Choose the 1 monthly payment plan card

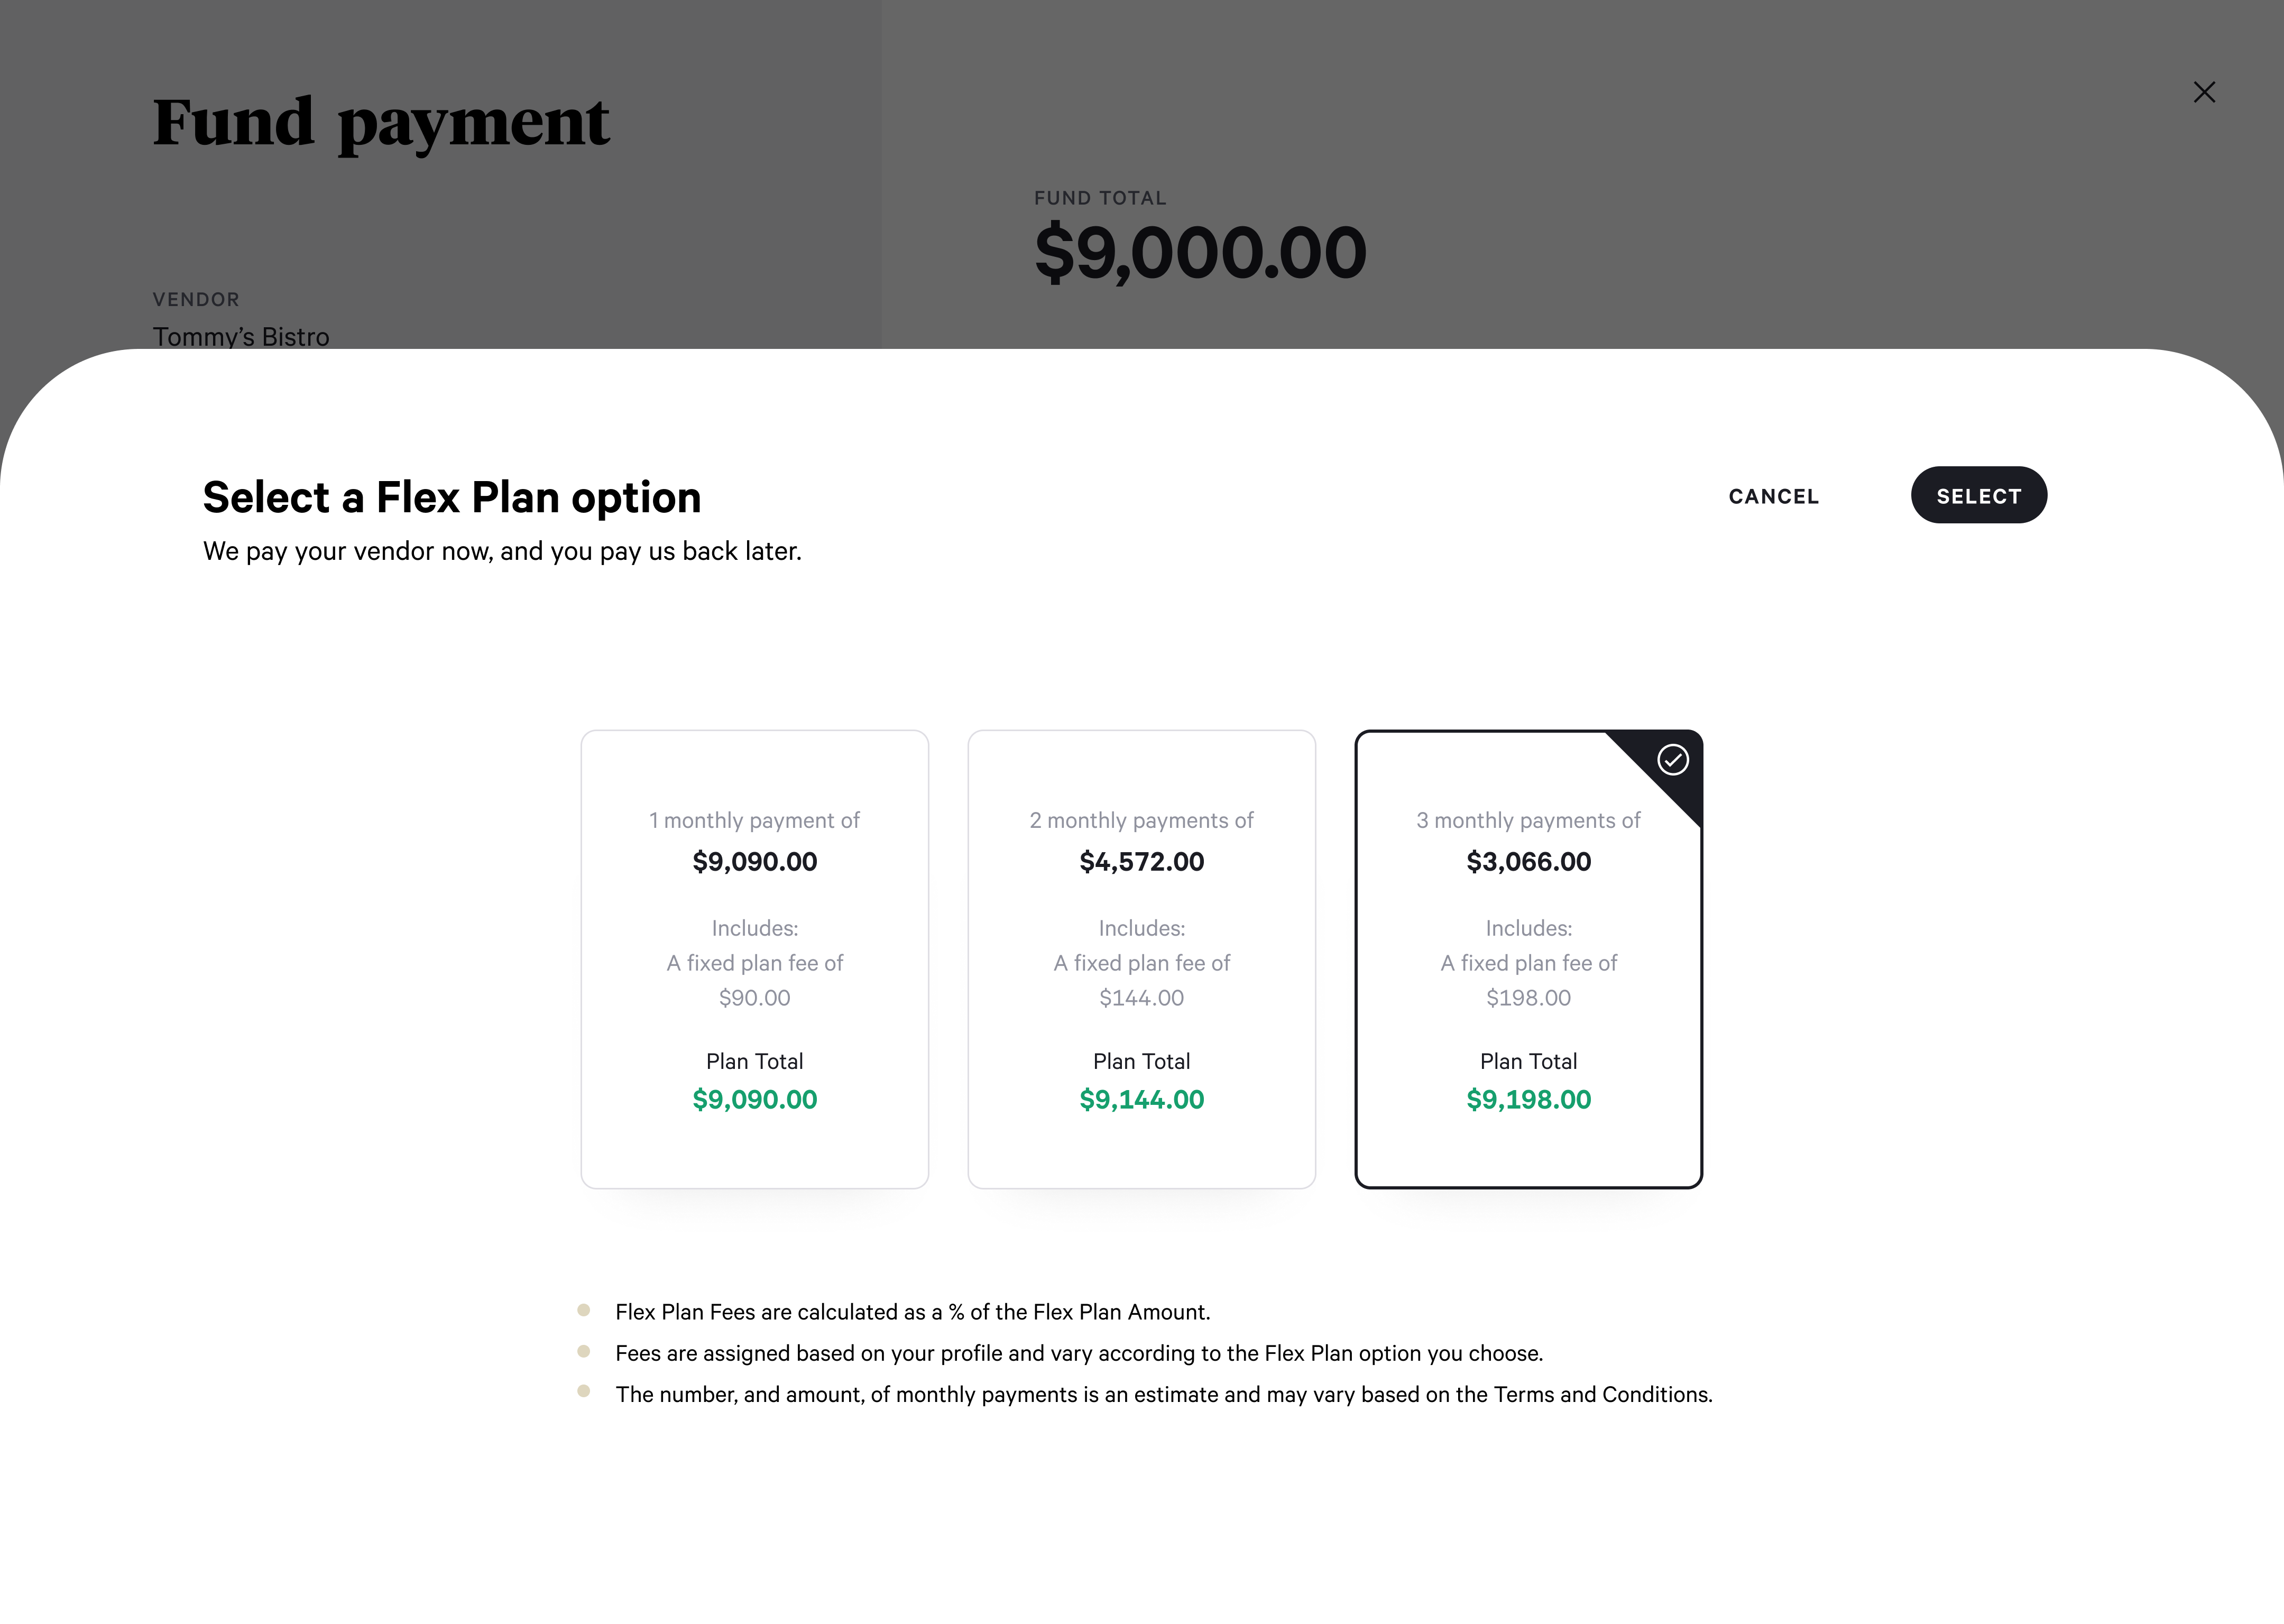[754, 958]
